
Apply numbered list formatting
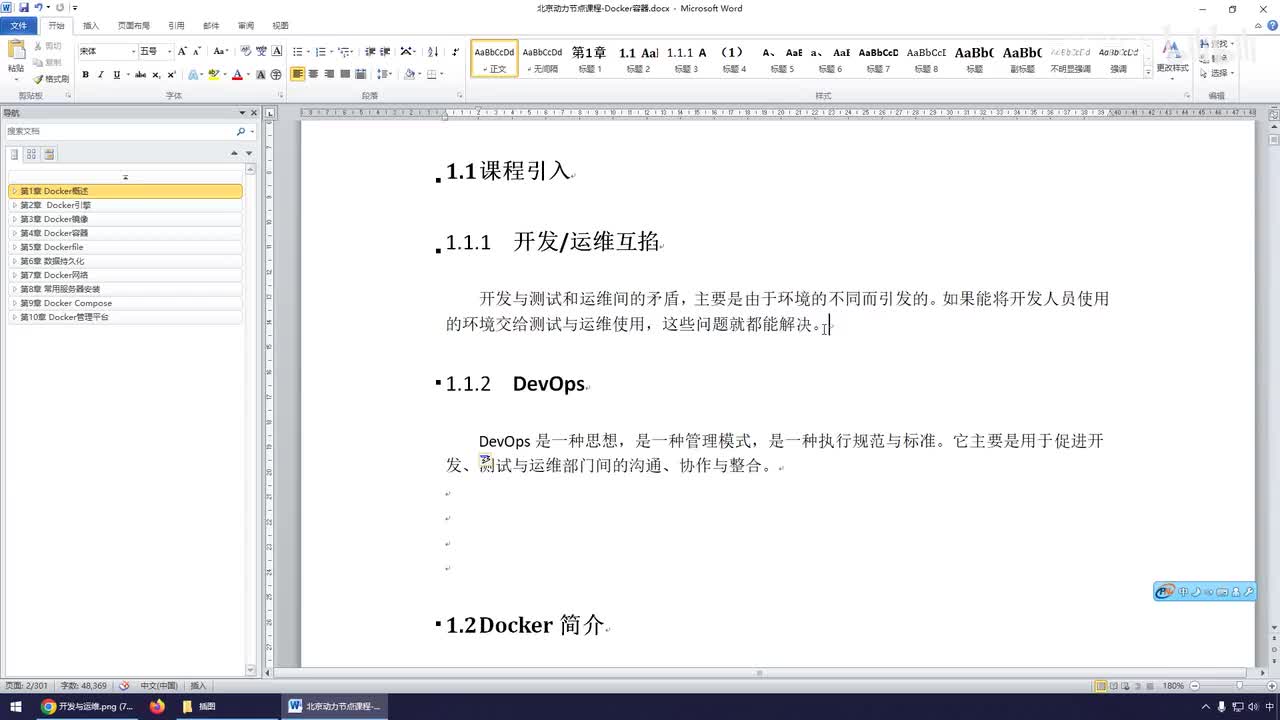[x=321, y=51]
